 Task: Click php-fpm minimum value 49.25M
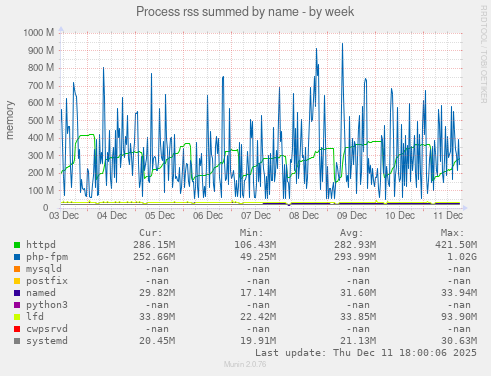pyautogui.click(x=258, y=257)
